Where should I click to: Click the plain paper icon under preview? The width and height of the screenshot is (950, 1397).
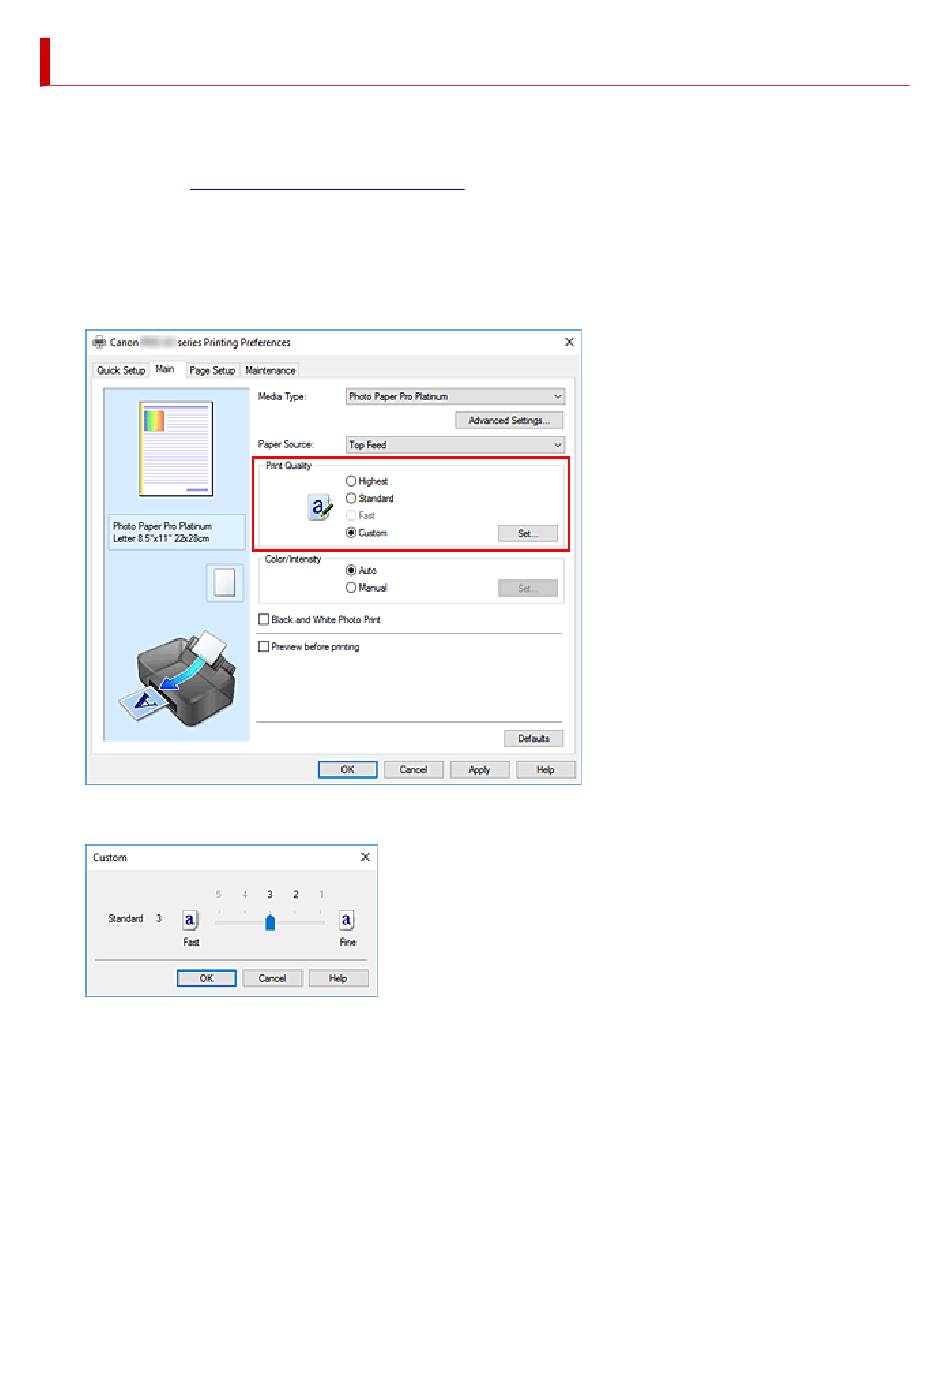225,583
